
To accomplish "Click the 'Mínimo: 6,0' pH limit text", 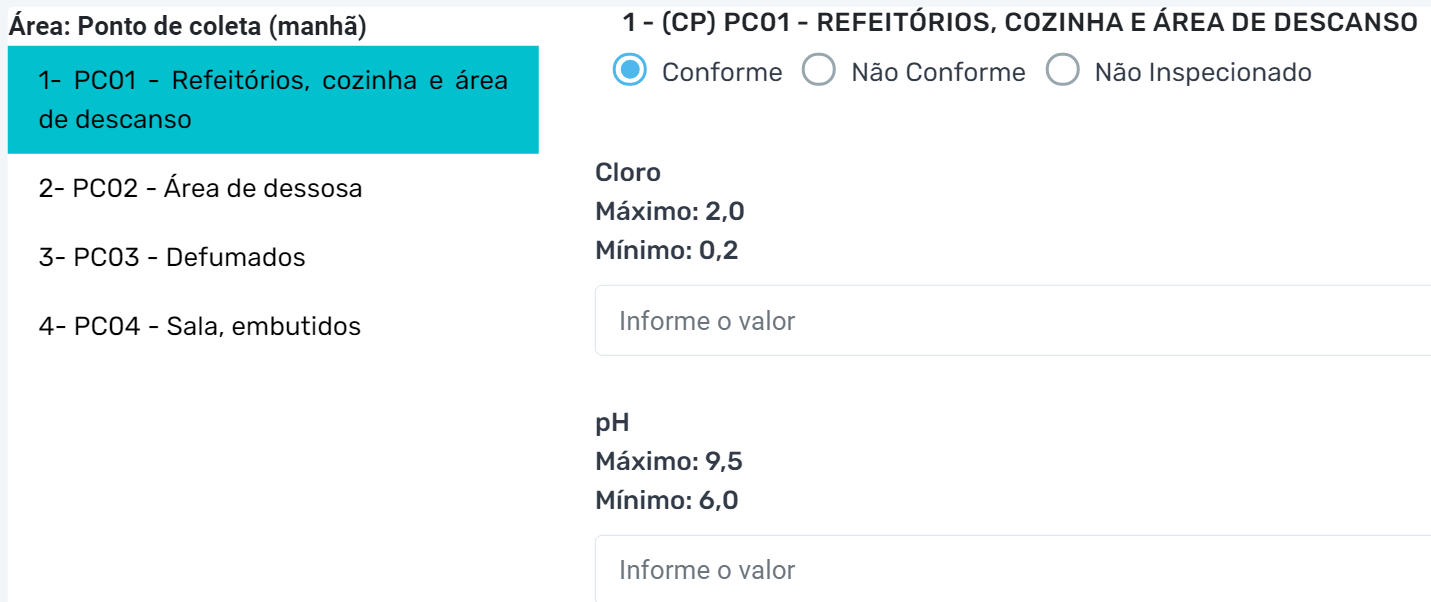I will (x=666, y=500).
